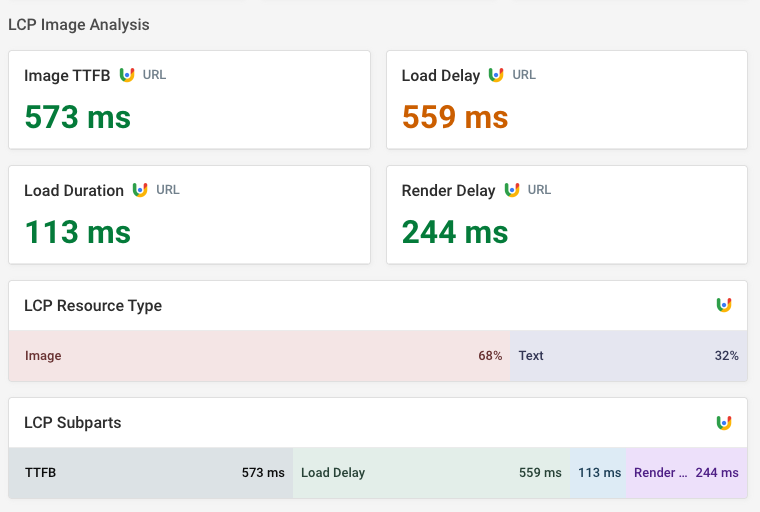Click the Load Delay card title
Image resolution: width=760 pixels, height=512 pixels.
pyautogui.click(x=441, y=76)
